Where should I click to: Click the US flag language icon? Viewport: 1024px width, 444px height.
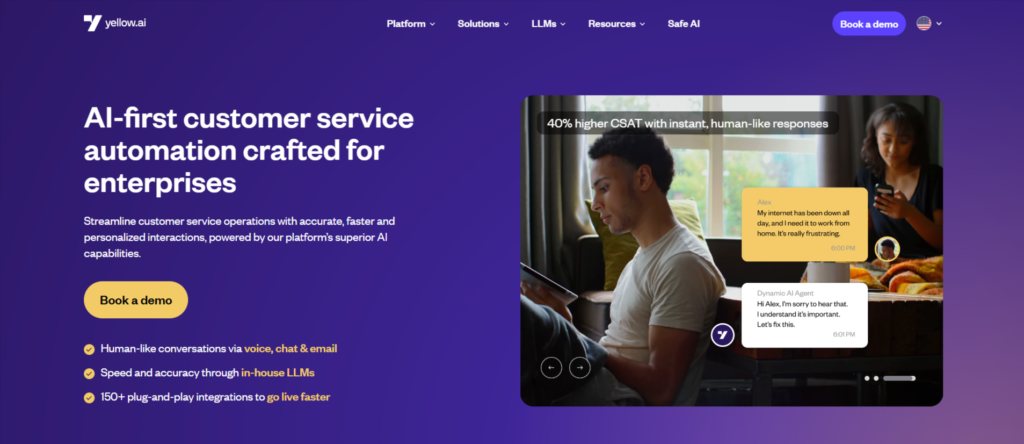[923, 24]
